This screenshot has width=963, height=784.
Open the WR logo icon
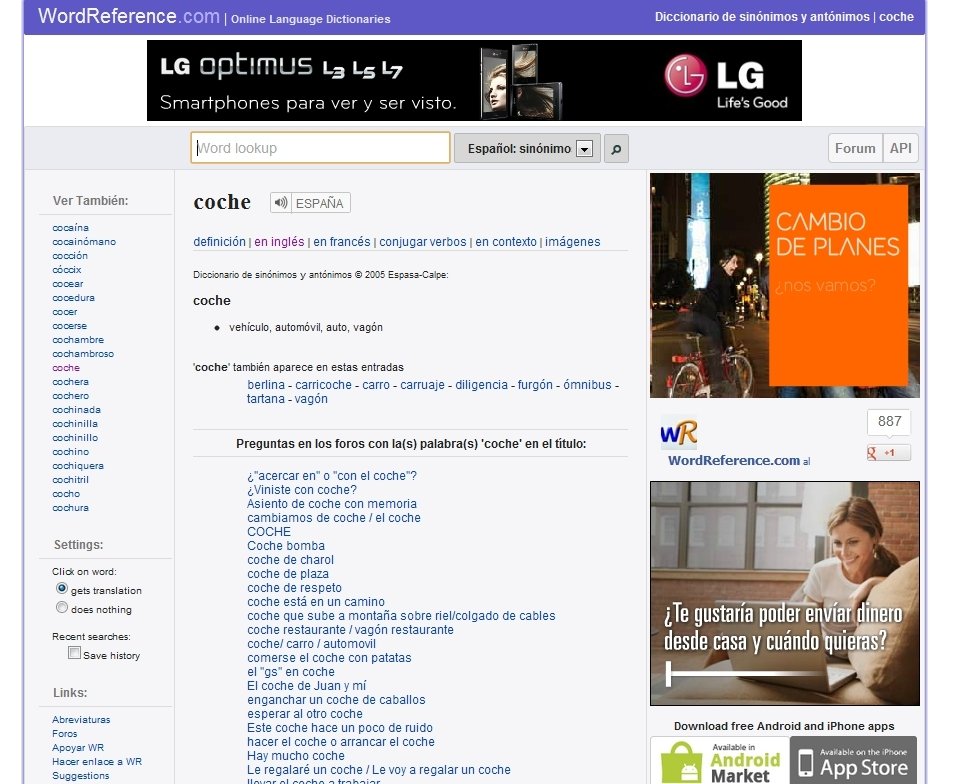(679, 433)
